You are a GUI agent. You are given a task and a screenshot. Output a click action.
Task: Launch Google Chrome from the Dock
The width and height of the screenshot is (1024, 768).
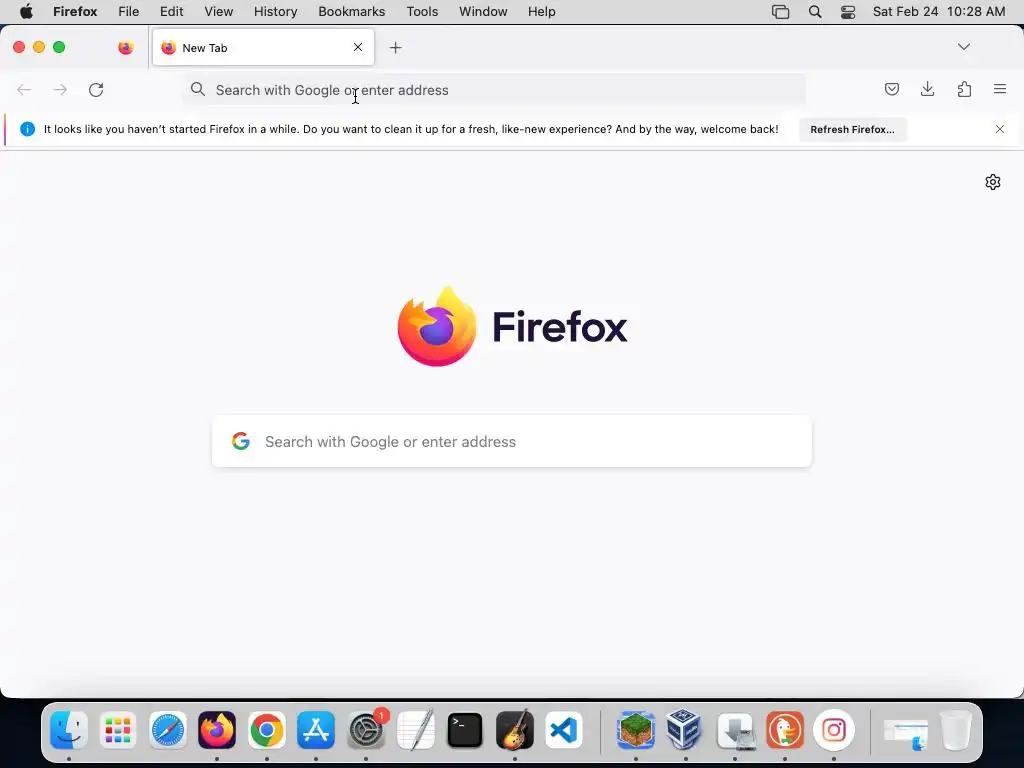[x=266, y=729]
